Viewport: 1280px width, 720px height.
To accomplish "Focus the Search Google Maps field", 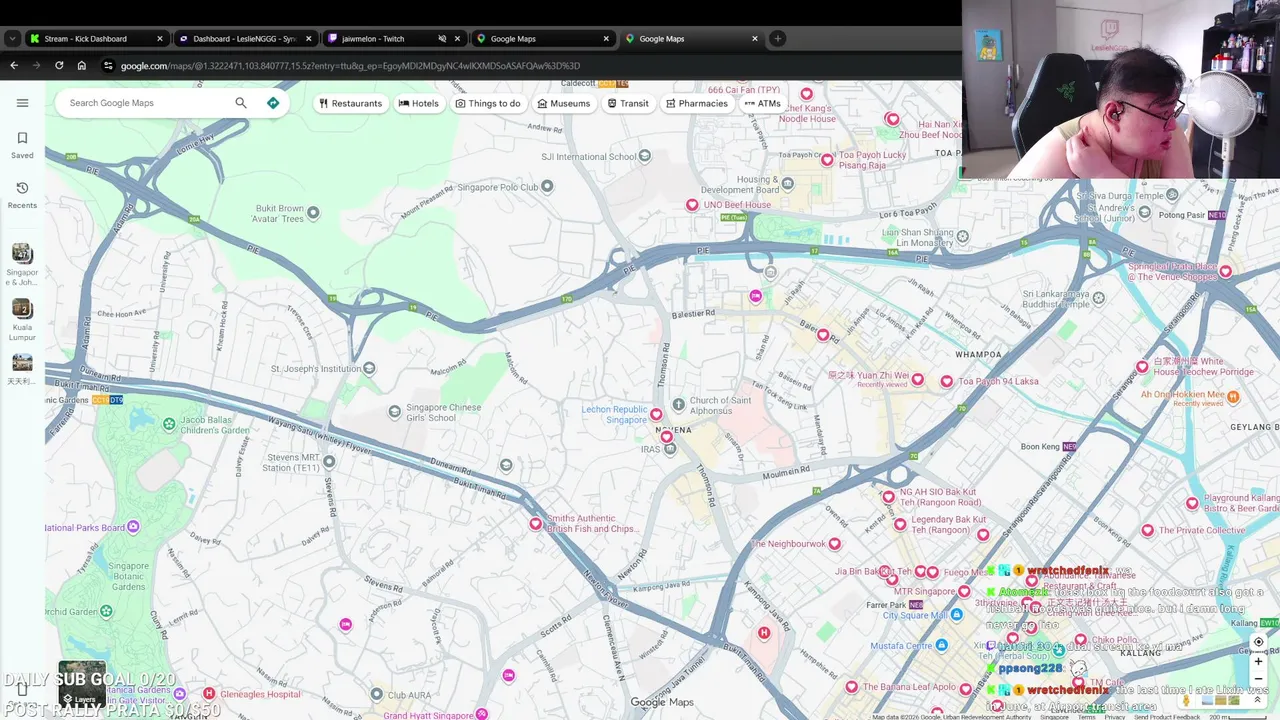I will coord(147,103).
